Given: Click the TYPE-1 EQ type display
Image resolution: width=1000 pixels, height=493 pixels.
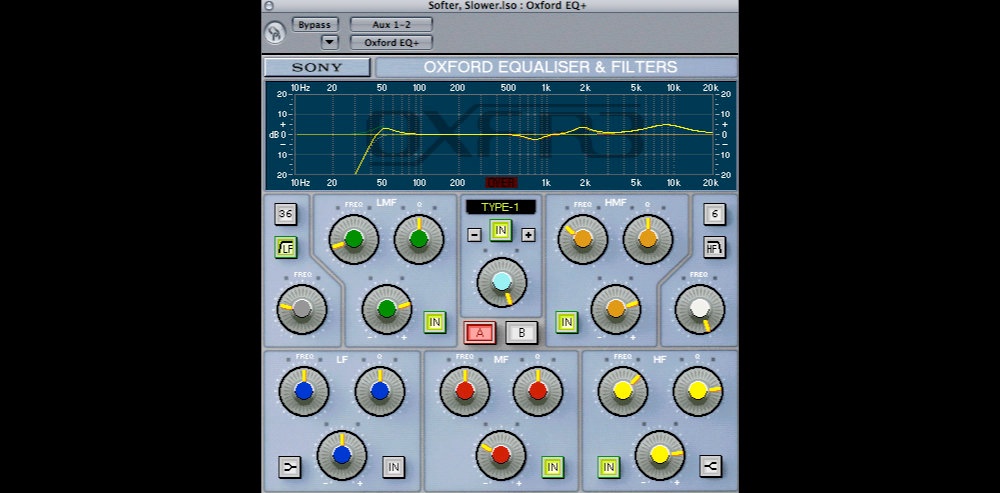Looking at the screenshot, I should click(x=500, y=207).
